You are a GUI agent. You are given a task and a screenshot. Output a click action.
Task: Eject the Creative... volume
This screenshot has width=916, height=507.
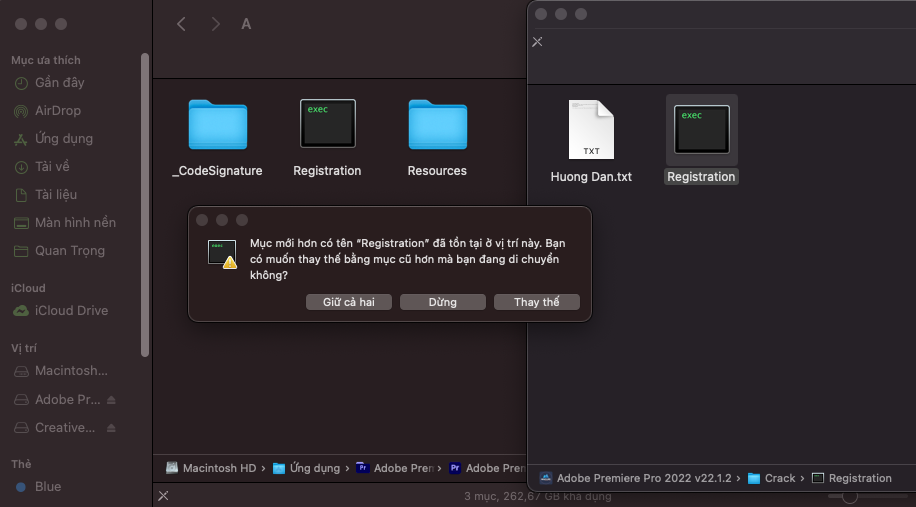coord(111,428)
